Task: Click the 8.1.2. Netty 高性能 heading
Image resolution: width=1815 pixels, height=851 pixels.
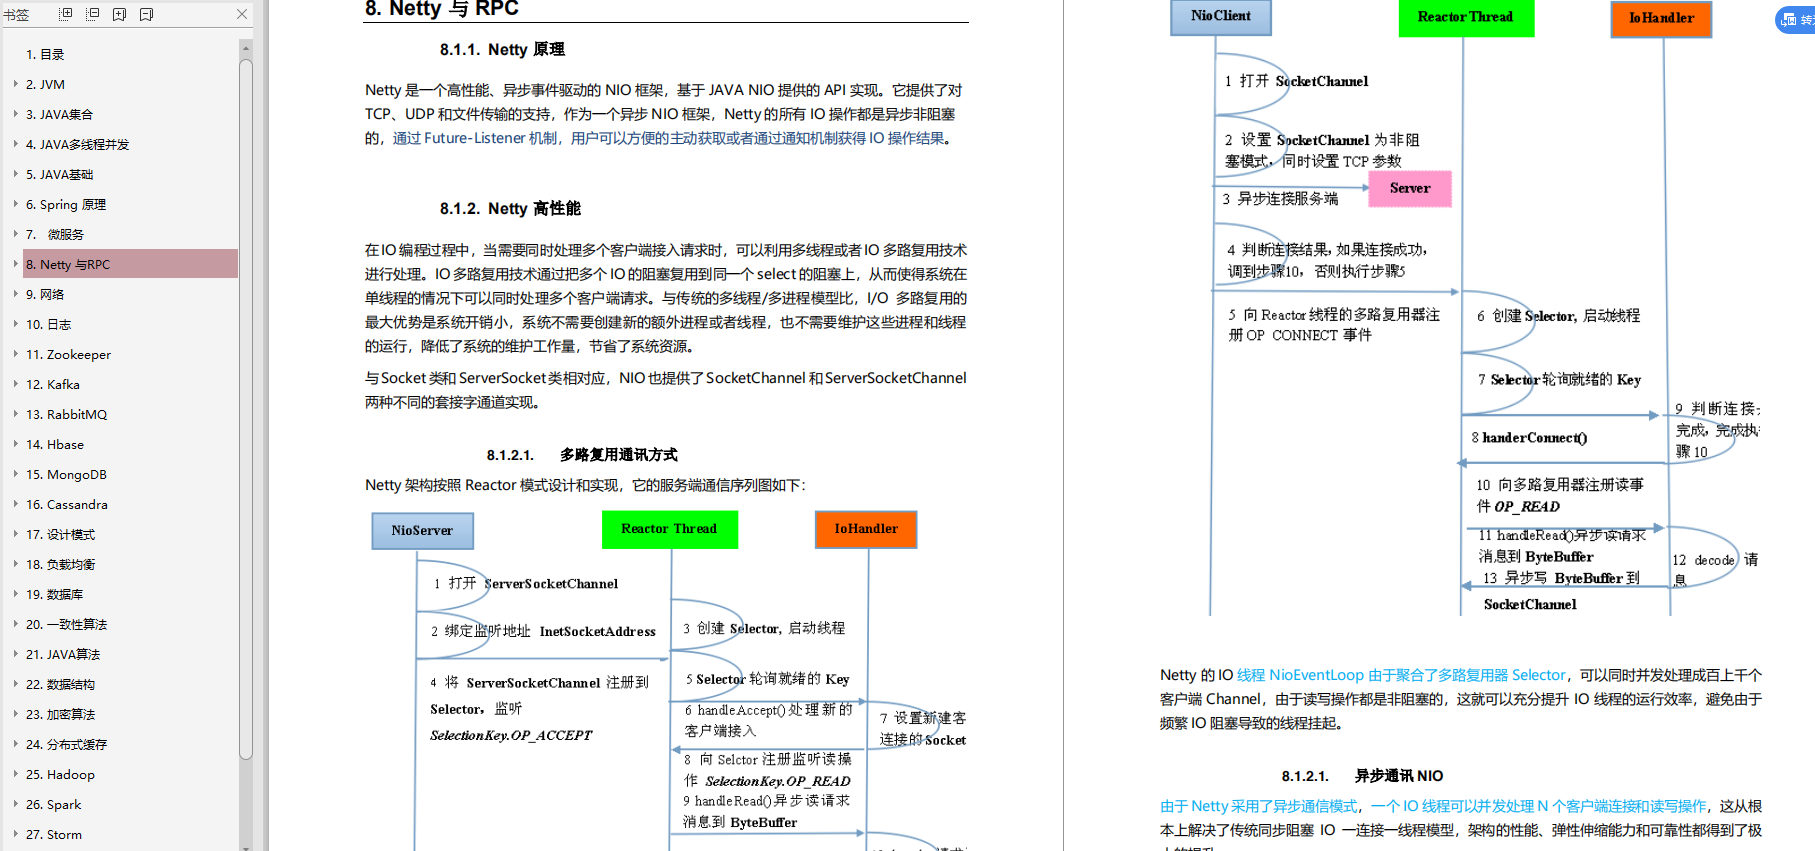Action: (x=510, y=208)
